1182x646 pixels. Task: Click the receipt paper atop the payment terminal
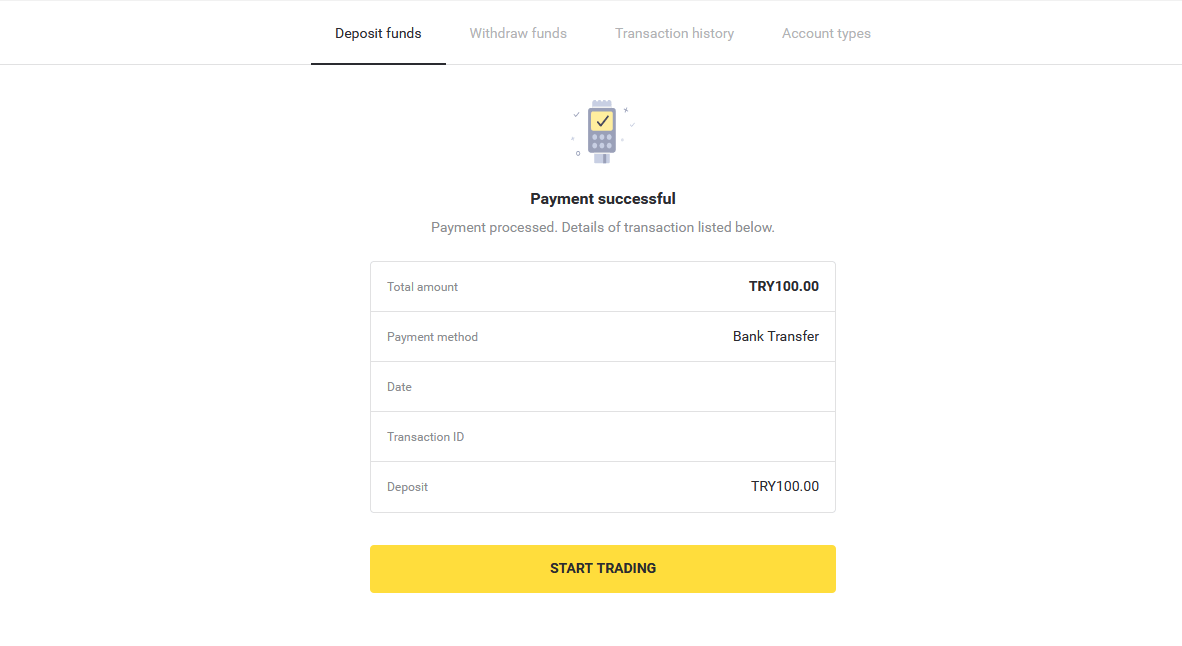(601, 104)
